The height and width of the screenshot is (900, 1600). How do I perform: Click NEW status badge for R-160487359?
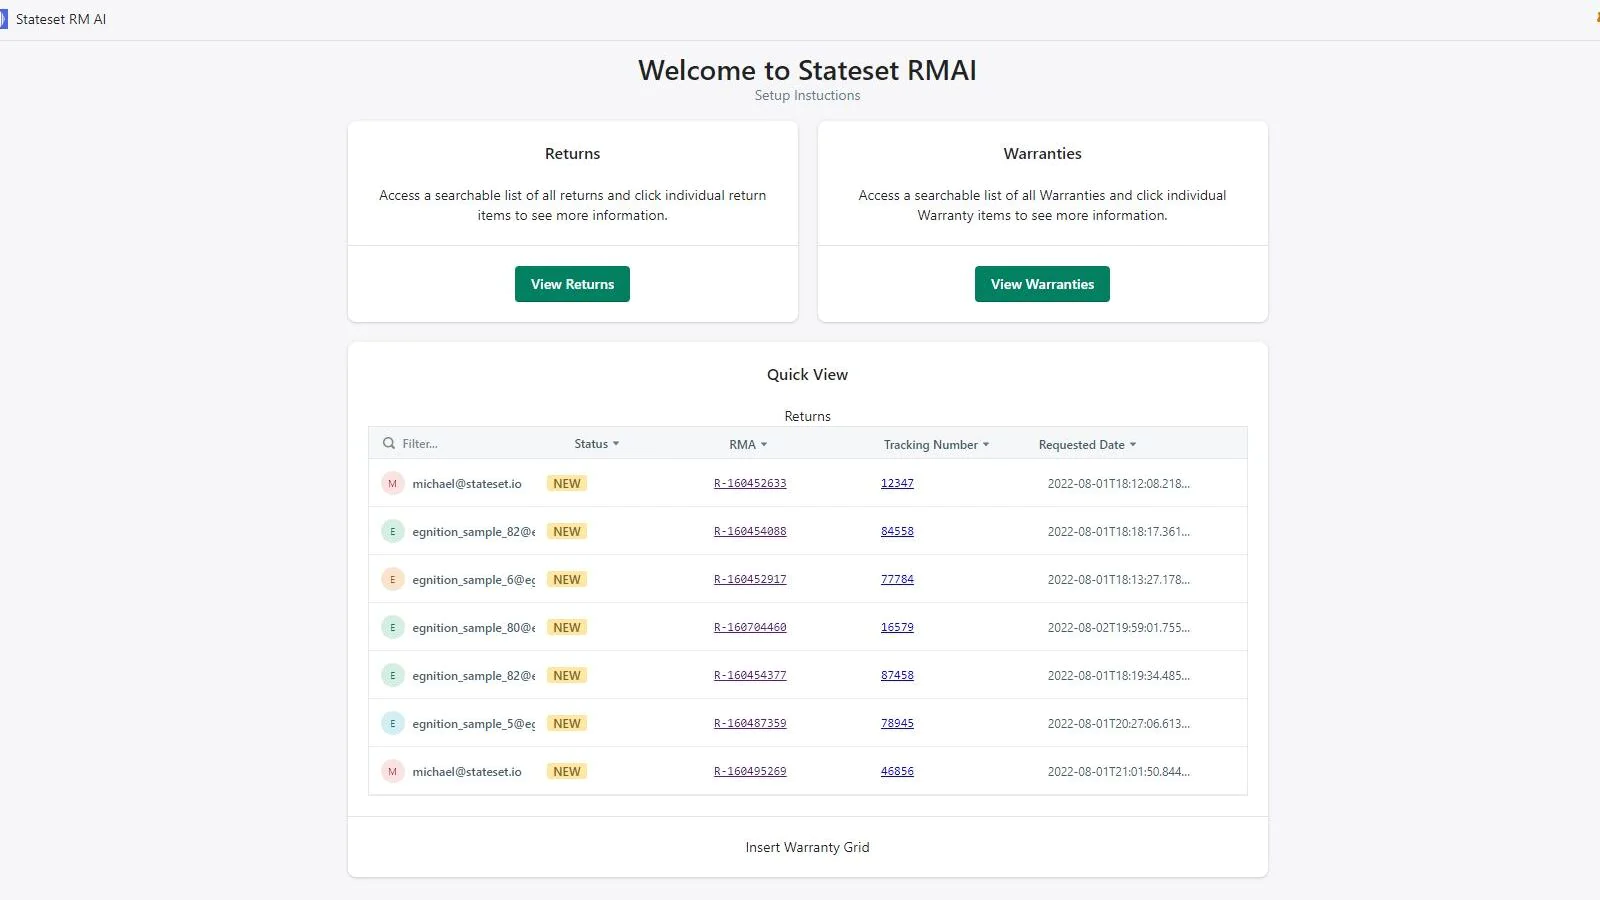[567, 723]
